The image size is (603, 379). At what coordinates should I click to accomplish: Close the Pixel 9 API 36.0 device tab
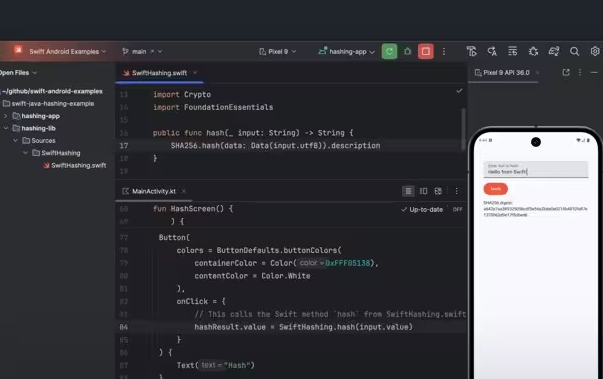(x=537, y=73)
